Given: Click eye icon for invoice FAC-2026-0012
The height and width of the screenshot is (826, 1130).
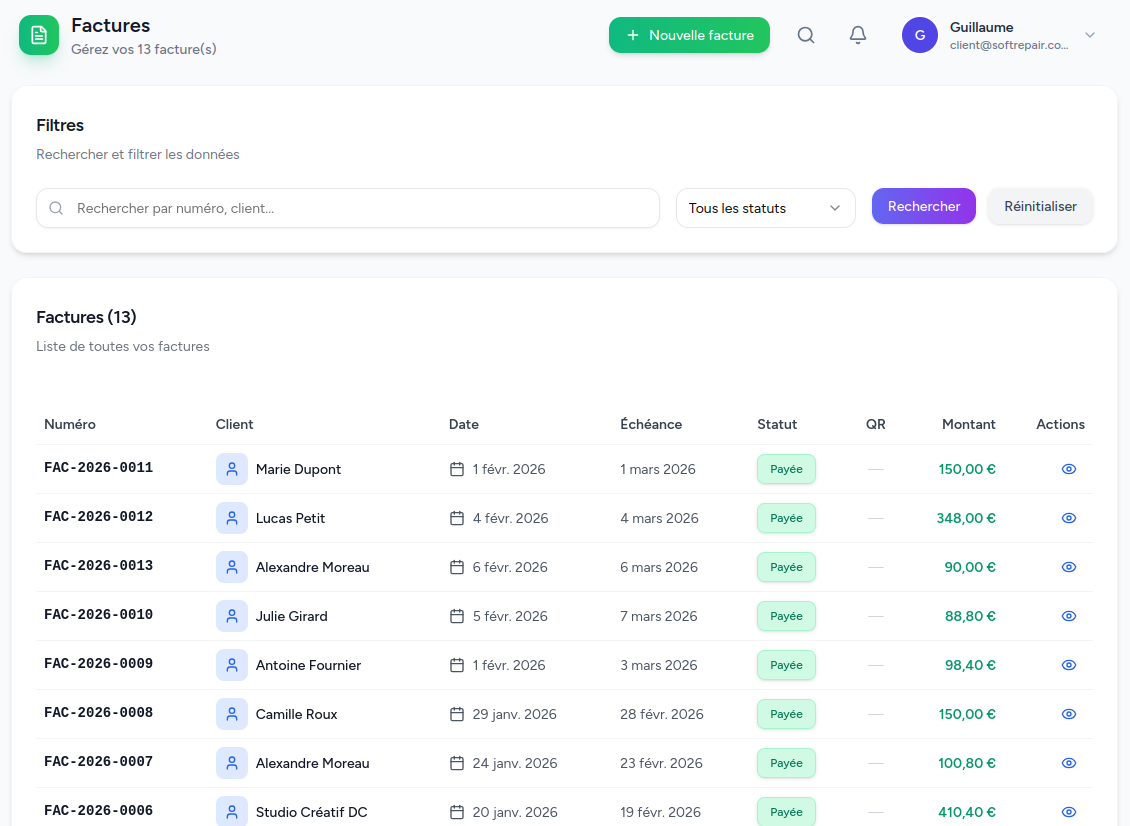Looking at the screenshot, I should click(x=1068, y=518).
